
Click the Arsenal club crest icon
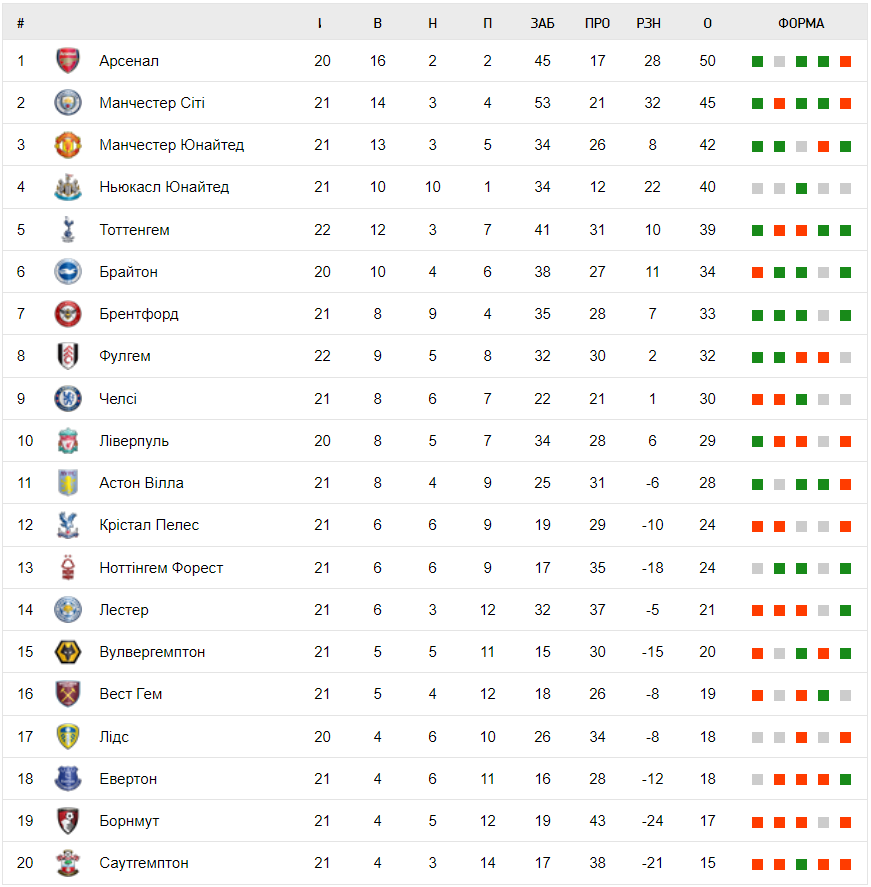click(67, 61)
